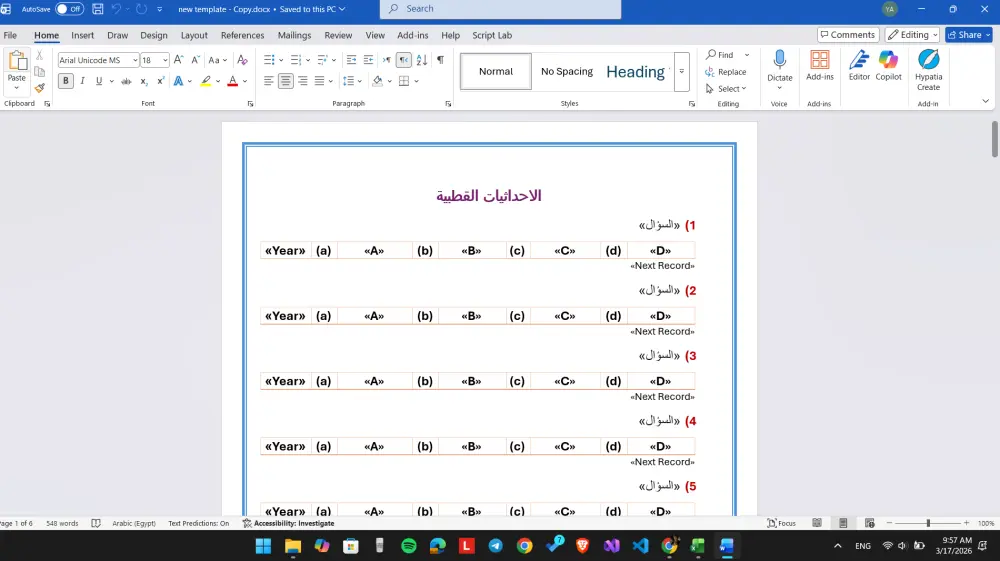
Task: Toggle show paragraph marks
Action: pyautogui.click(x=440, y=60)
